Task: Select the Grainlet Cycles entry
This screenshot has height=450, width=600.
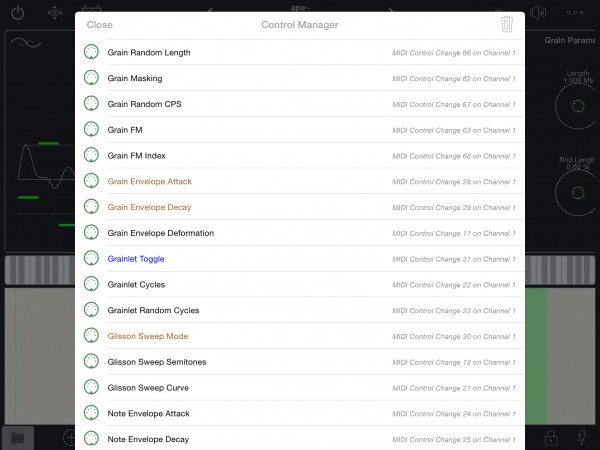Action: [x=300, y=284]
